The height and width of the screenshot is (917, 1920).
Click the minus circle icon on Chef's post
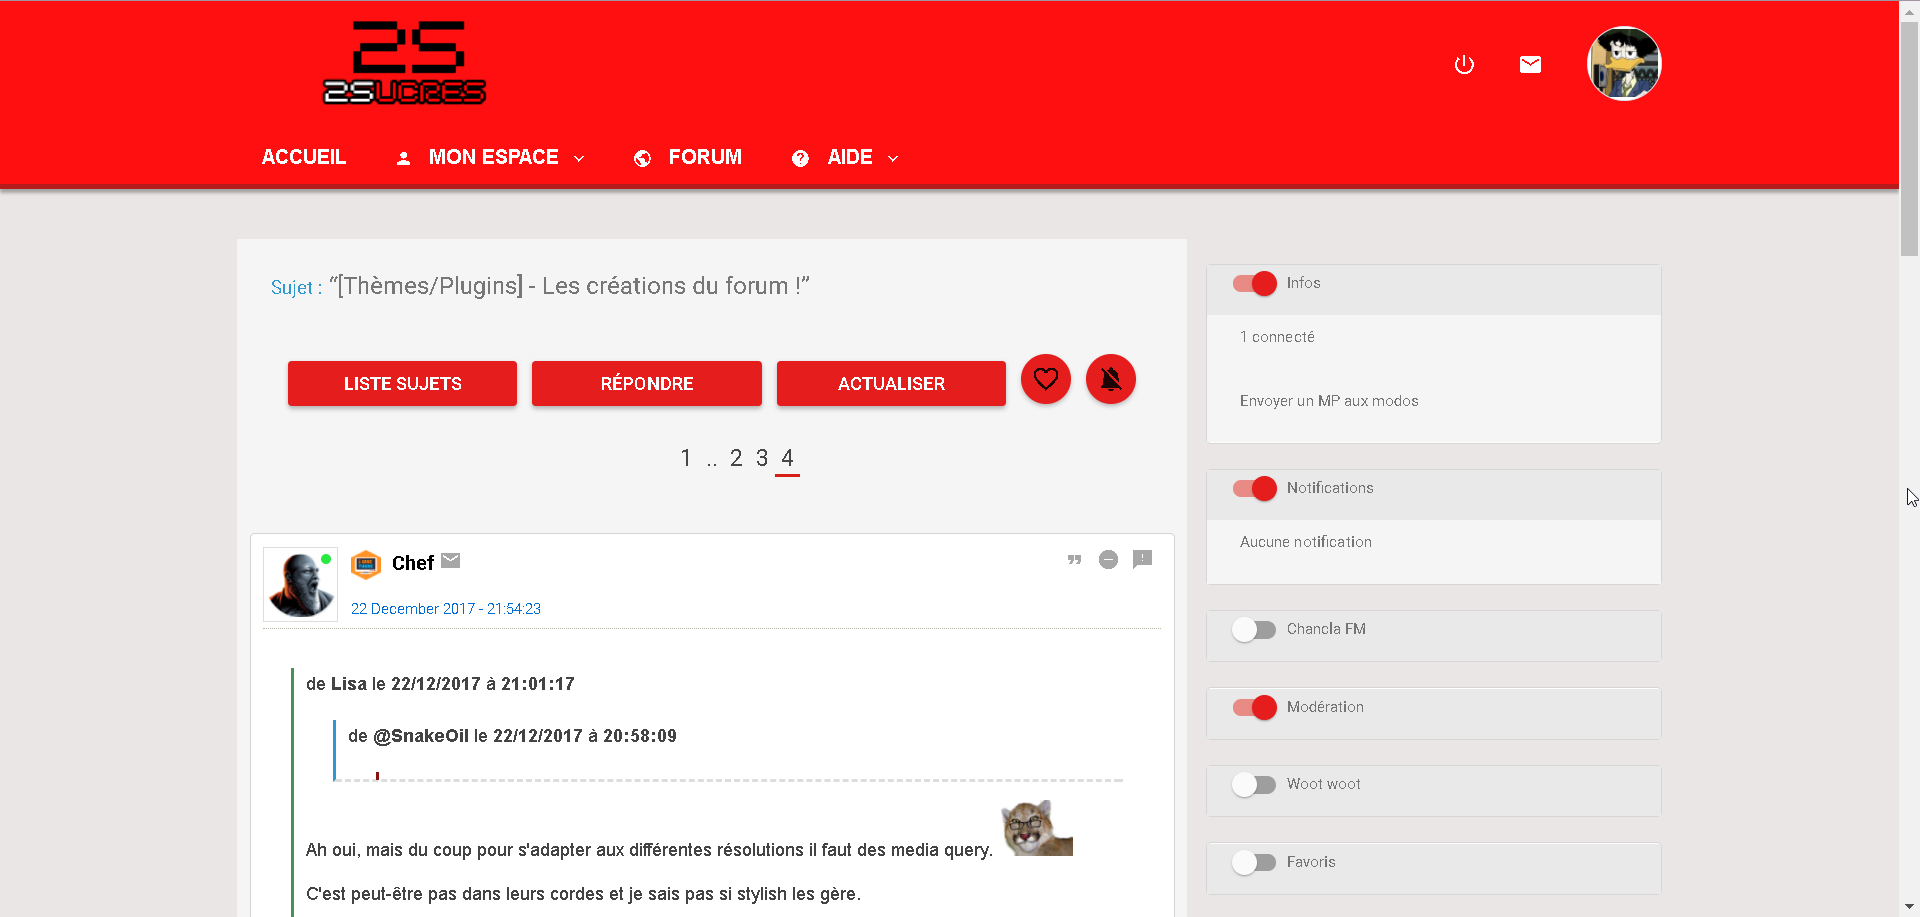1108,560
